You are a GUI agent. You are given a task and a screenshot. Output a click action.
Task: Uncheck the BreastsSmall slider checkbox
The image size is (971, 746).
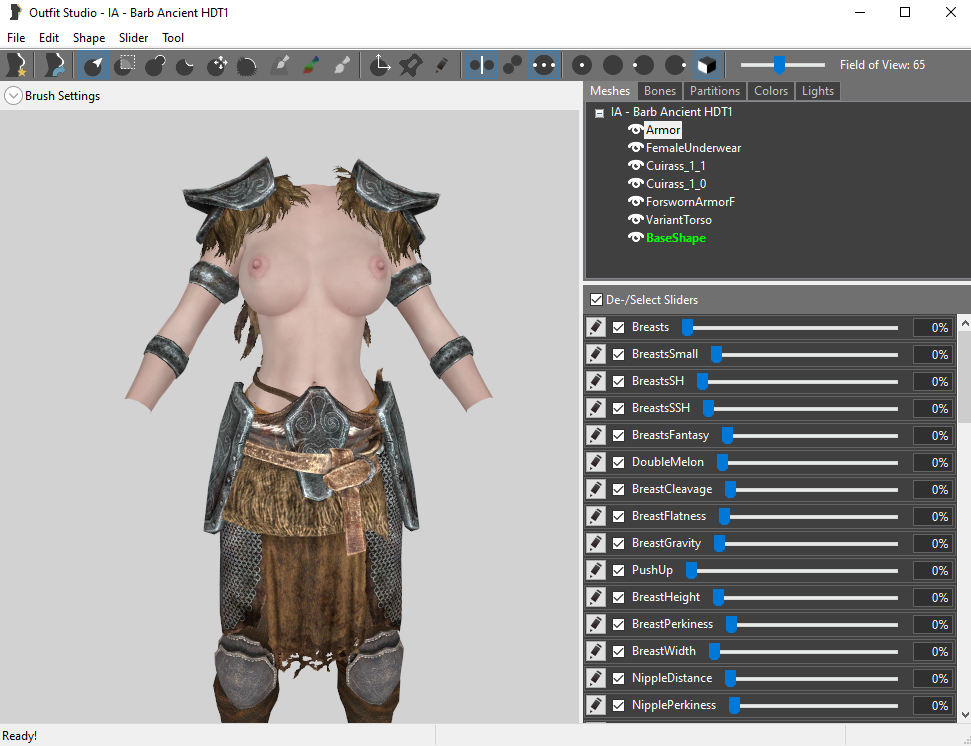[x=618, y=355]
